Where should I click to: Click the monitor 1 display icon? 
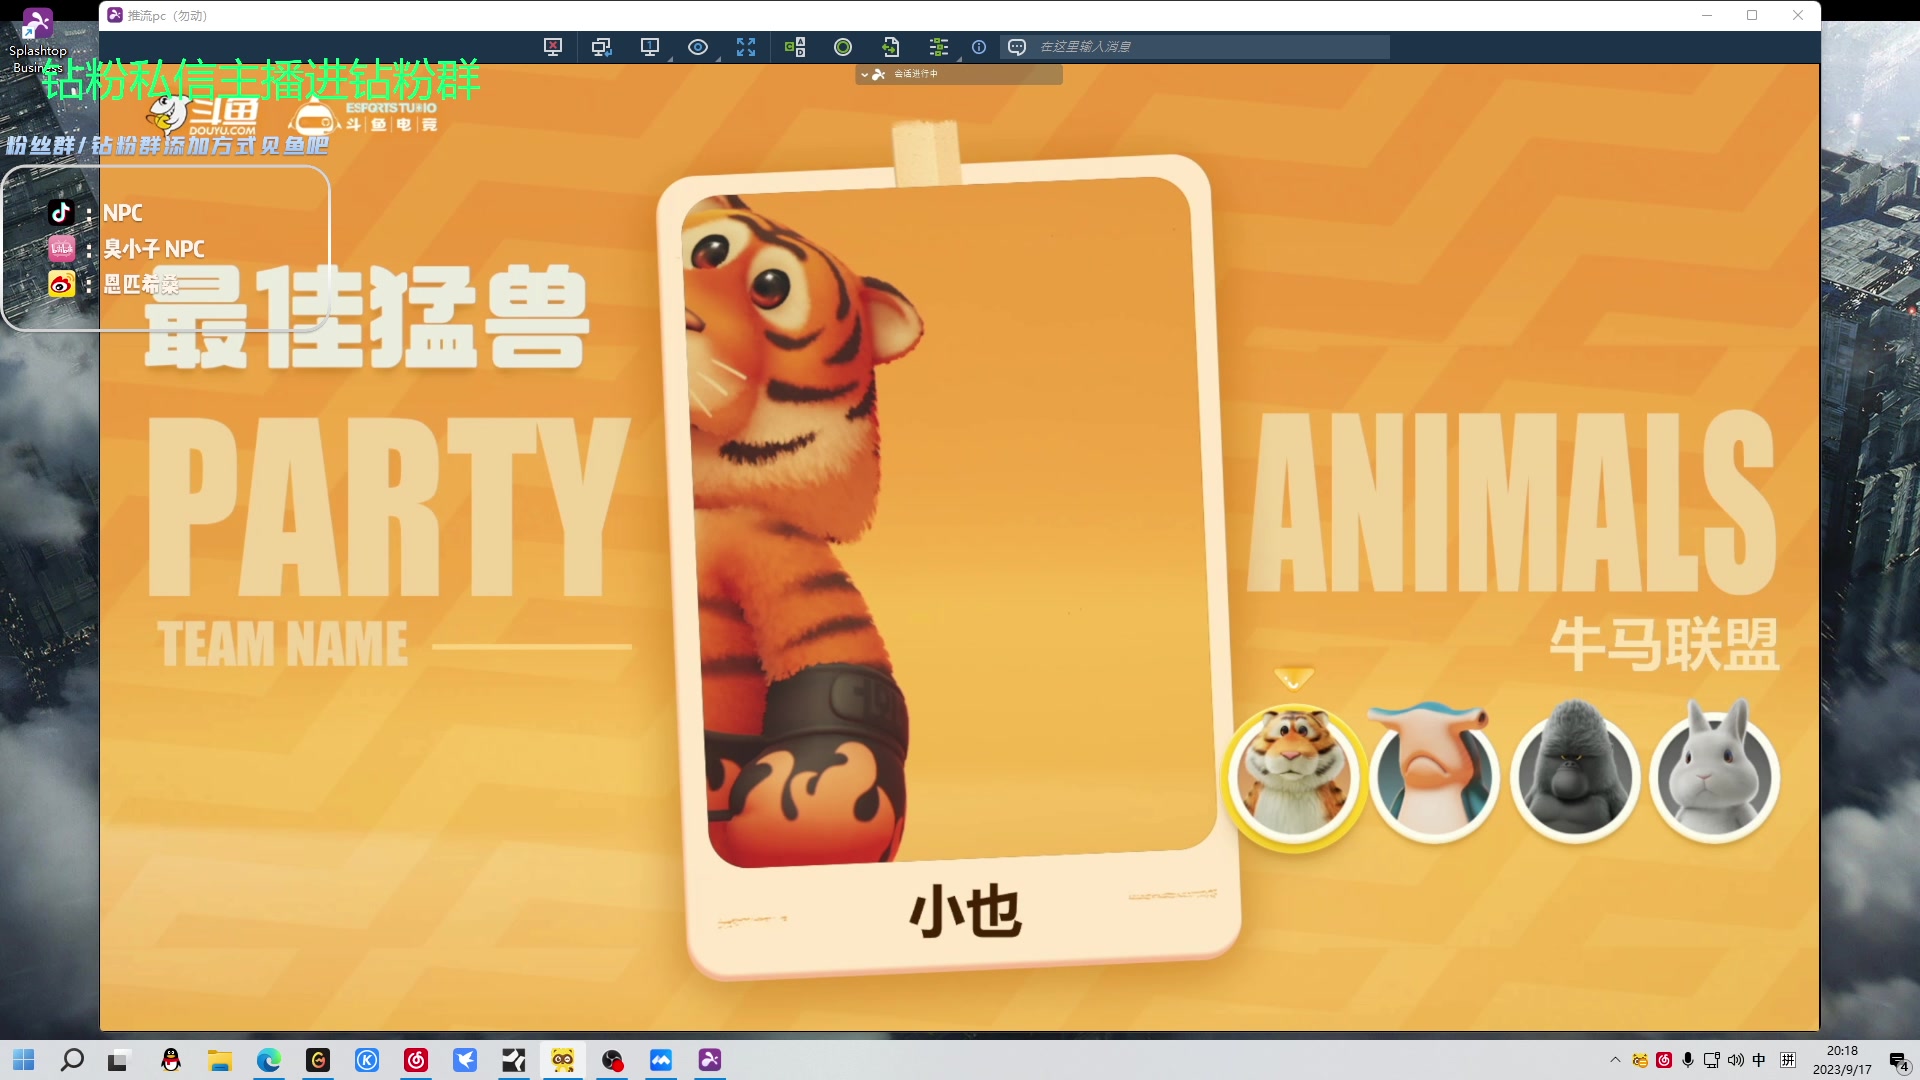coord(650,45)
